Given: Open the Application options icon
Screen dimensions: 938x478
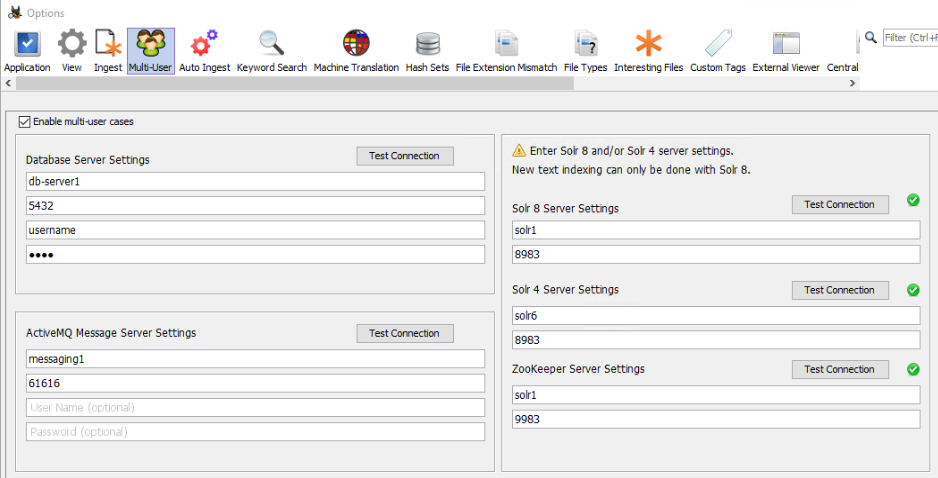Looking at the screenshot, I should pos(27,44).
